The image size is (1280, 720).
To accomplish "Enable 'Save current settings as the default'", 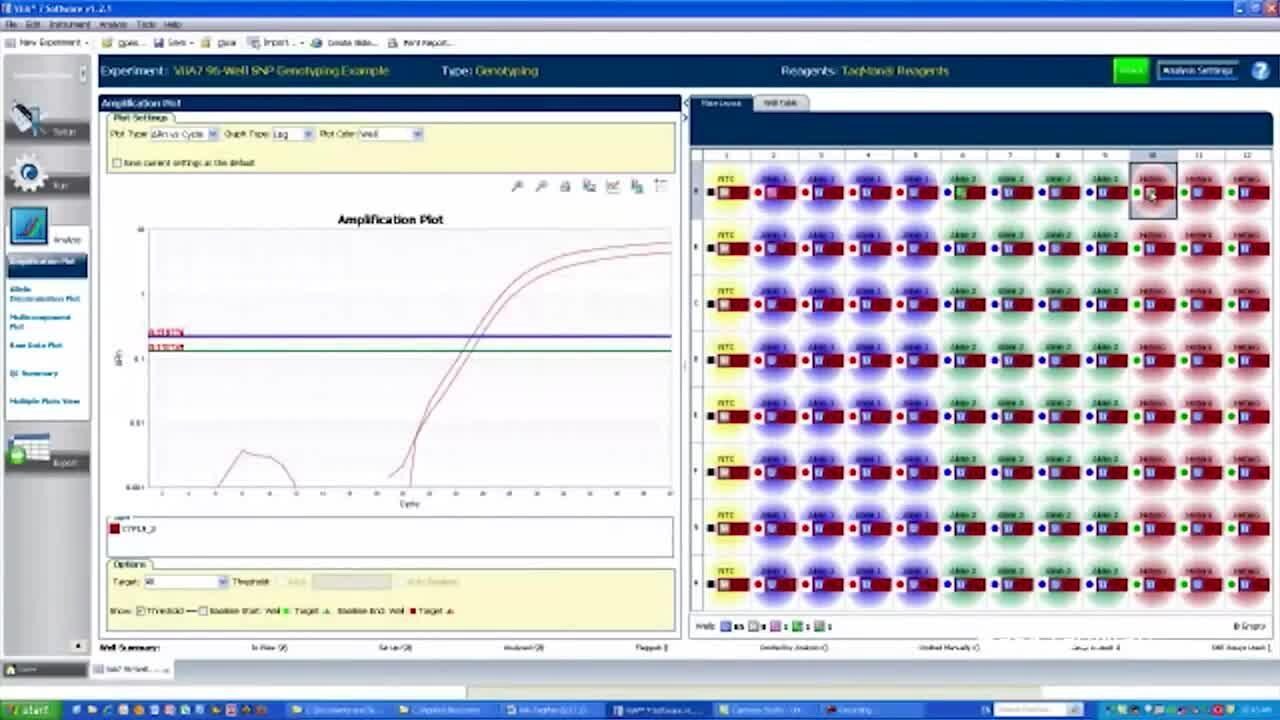I will 117,163.
